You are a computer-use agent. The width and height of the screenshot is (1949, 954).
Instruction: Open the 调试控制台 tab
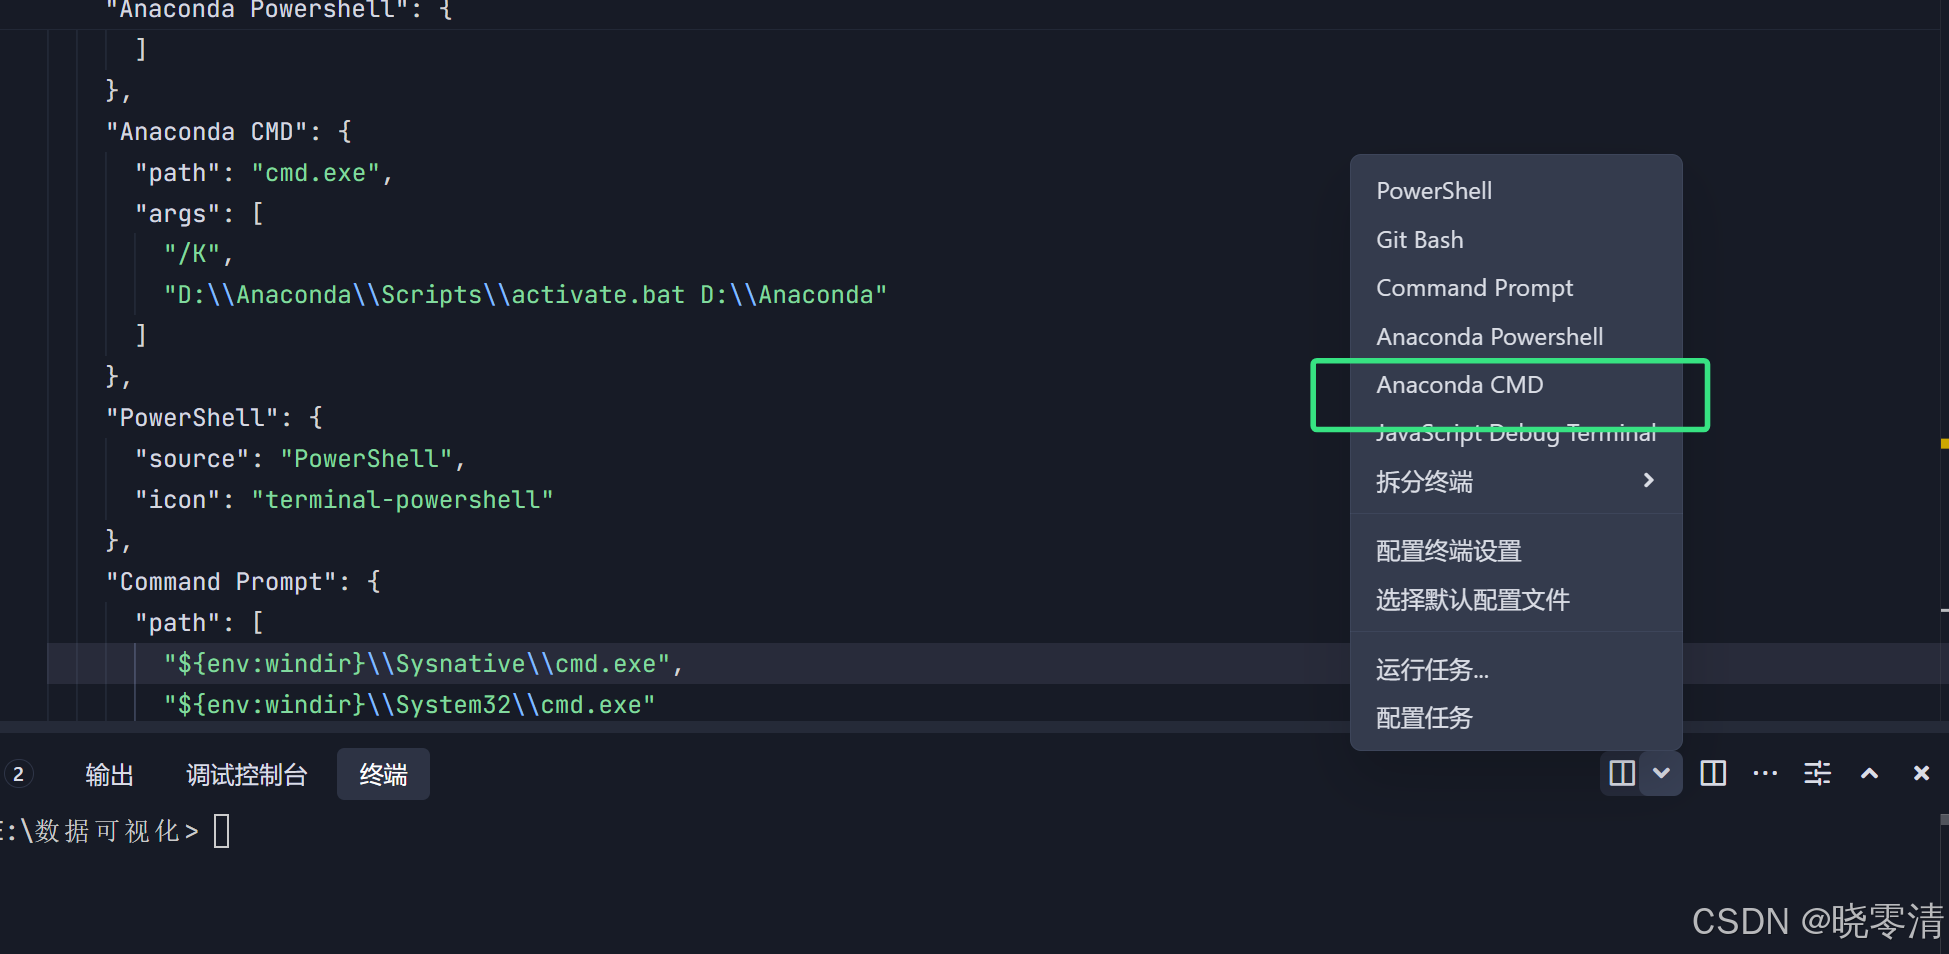coord(246,773)
